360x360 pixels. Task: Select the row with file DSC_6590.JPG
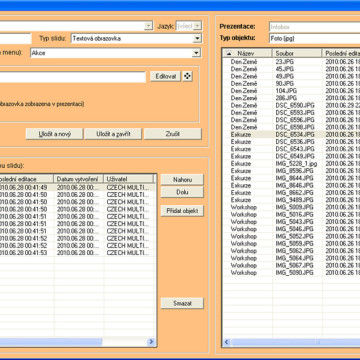(292, 105)
